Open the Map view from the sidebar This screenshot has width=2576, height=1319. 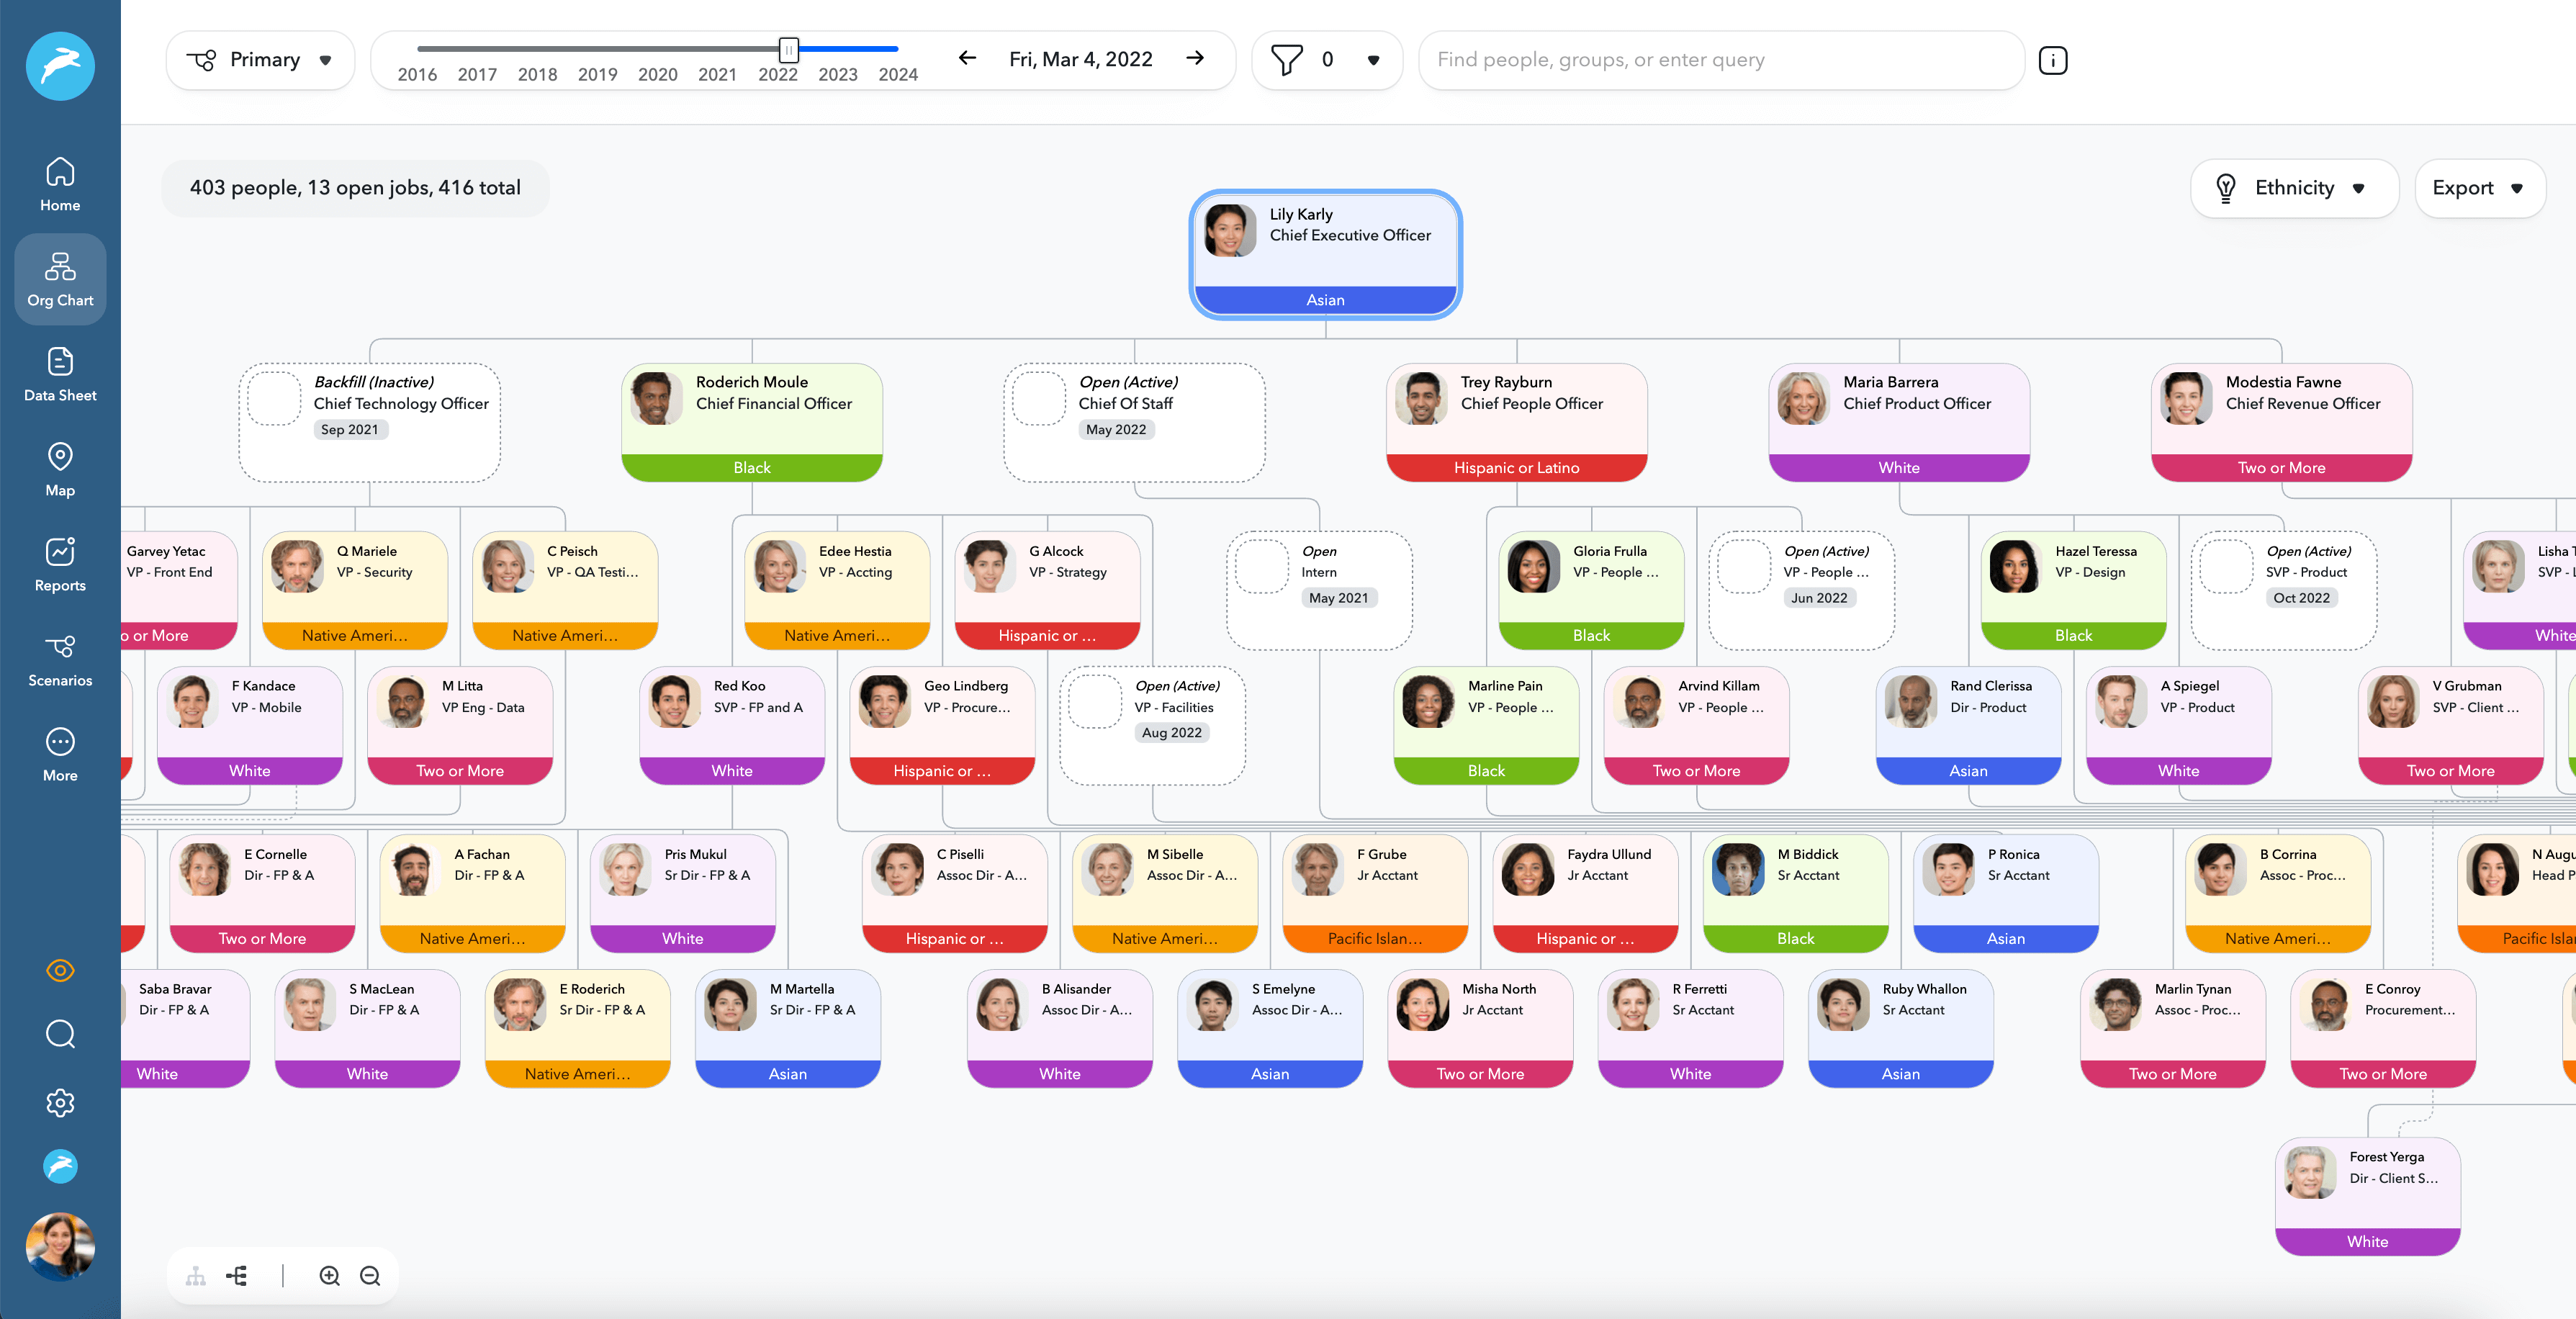click(60, 467)
